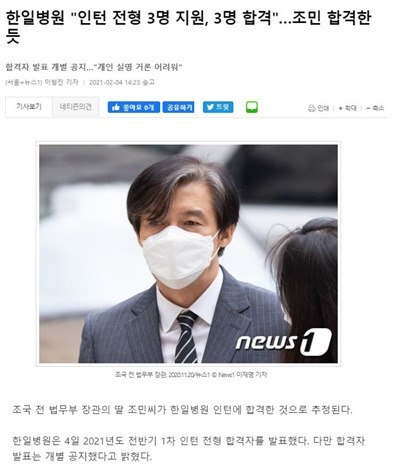Click the Facebook 좋아요 thumbs-up button
Screen dimensions: 400x475
[134, 107]
